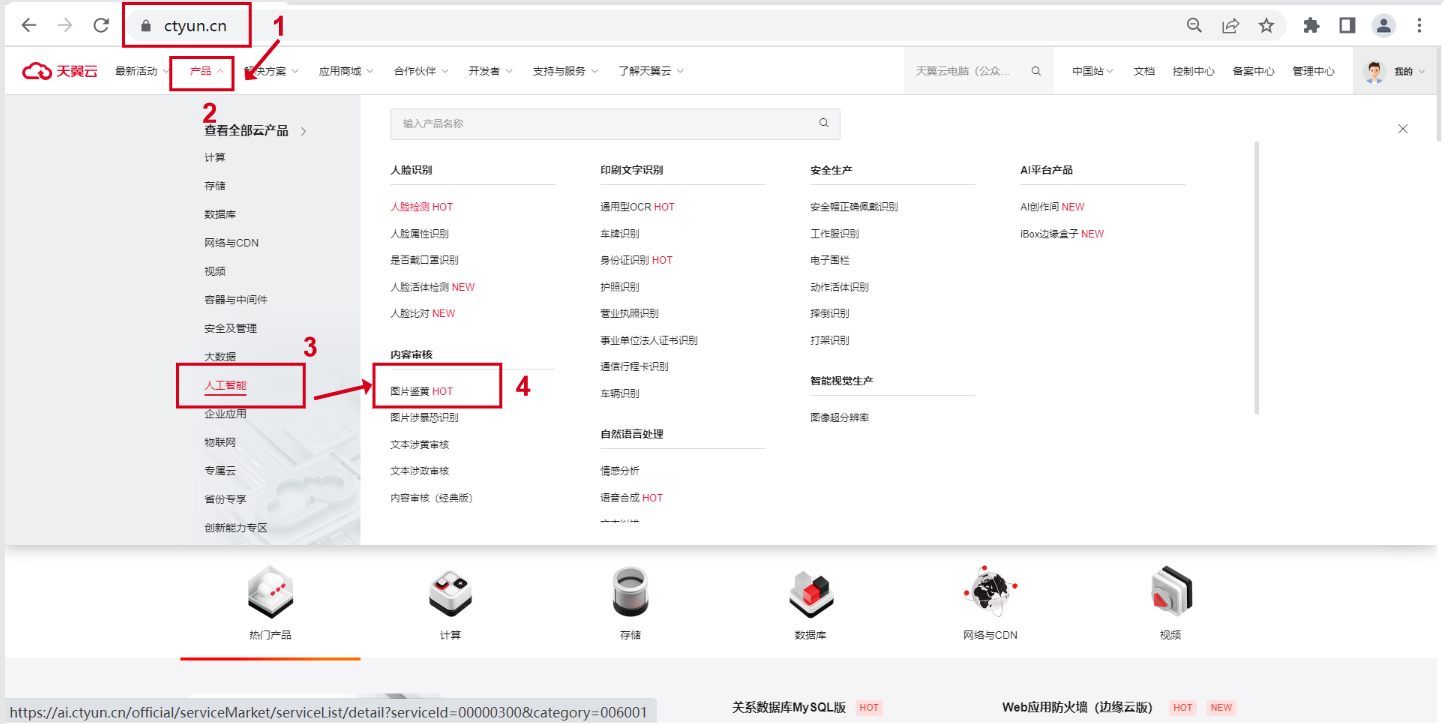Click 控制中心 in header
1444x724 pixels.
[1194, 71]
